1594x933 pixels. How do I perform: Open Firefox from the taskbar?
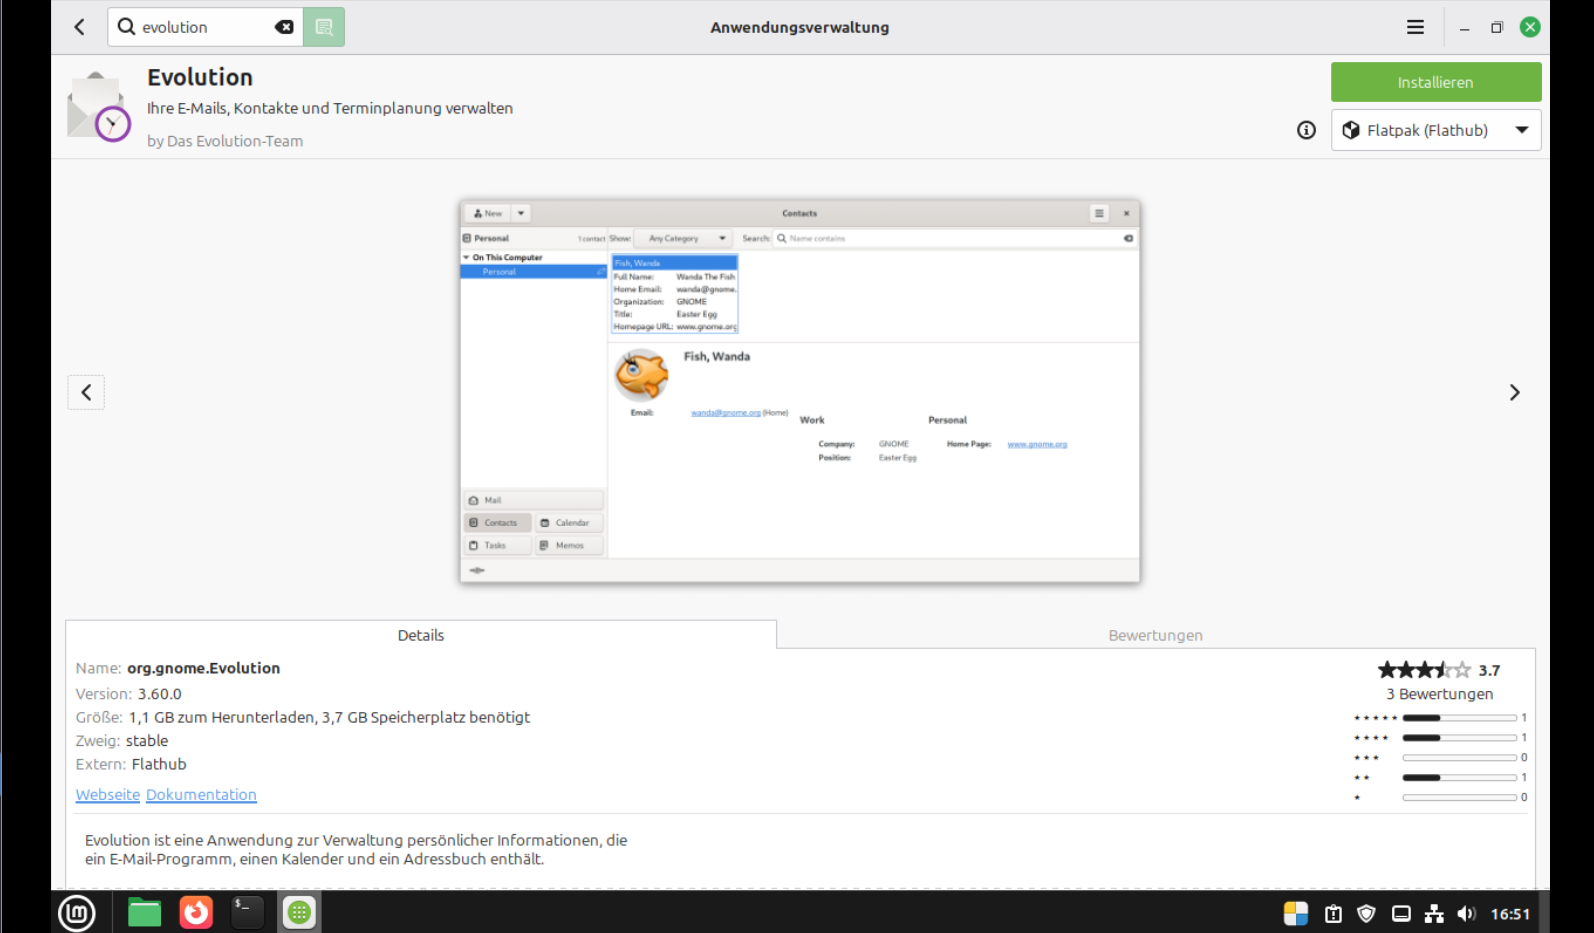coord(196,912)
